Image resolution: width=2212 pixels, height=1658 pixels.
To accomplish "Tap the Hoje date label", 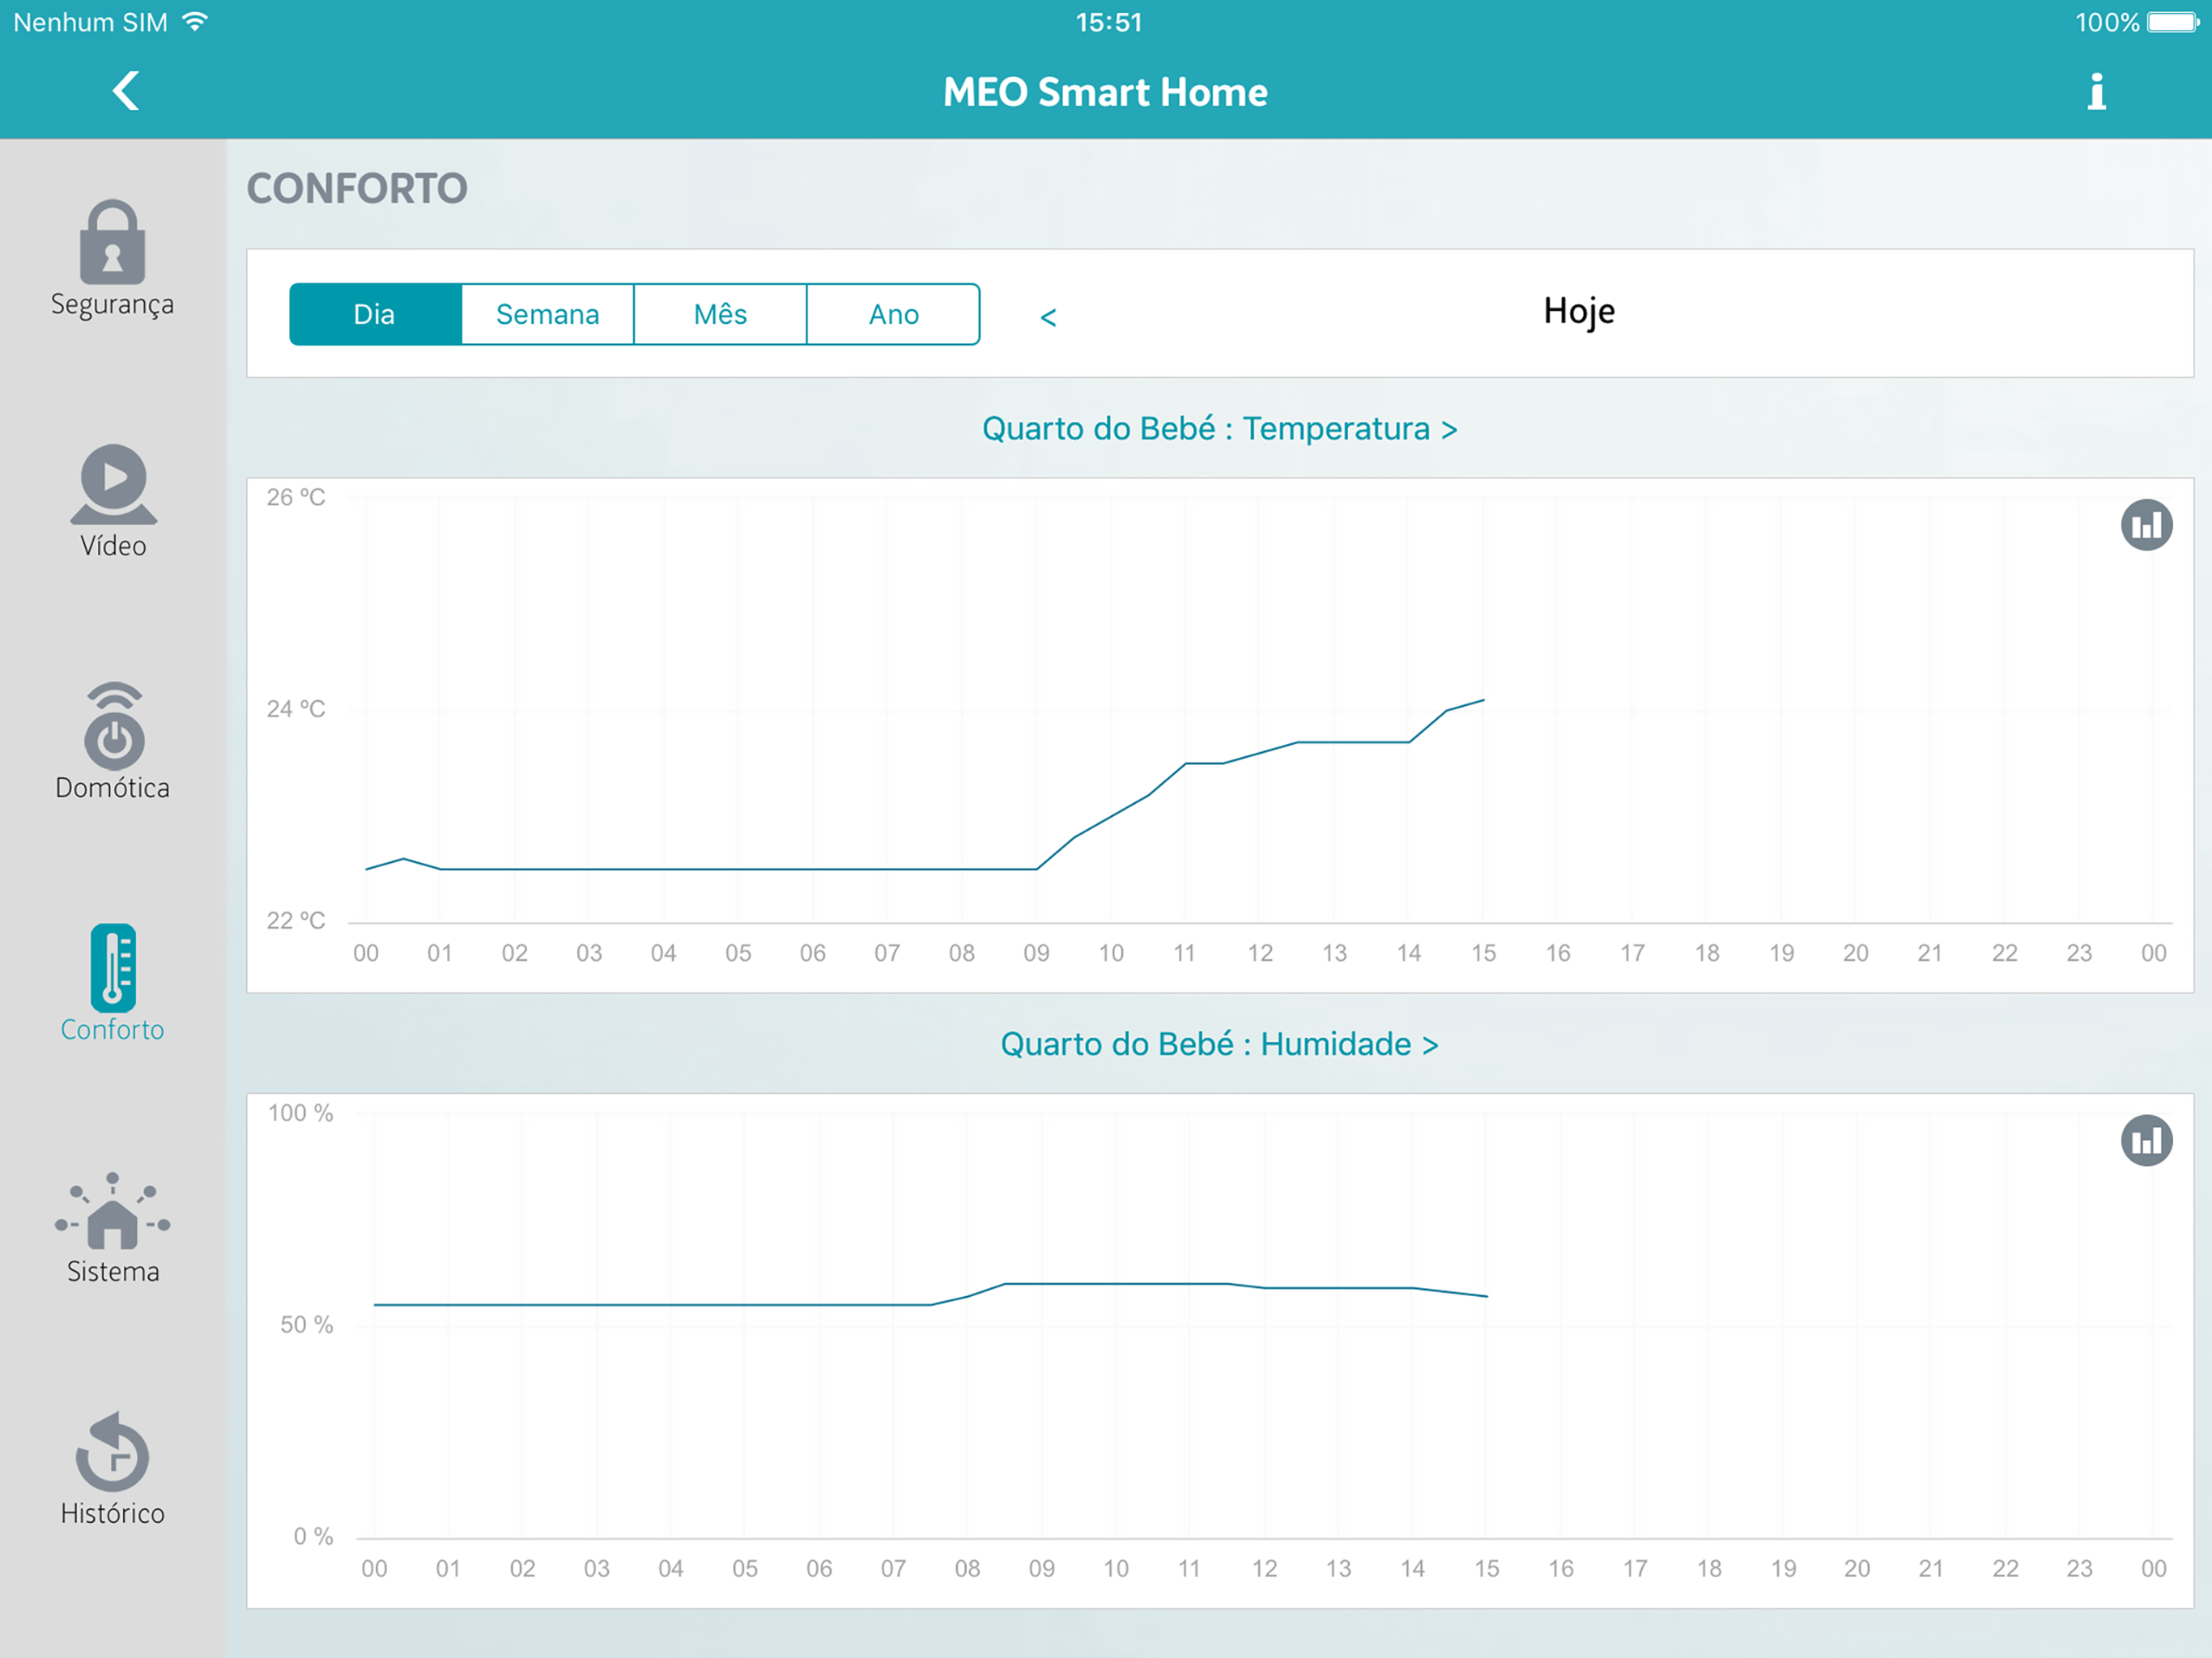I will click(1578, 311).
